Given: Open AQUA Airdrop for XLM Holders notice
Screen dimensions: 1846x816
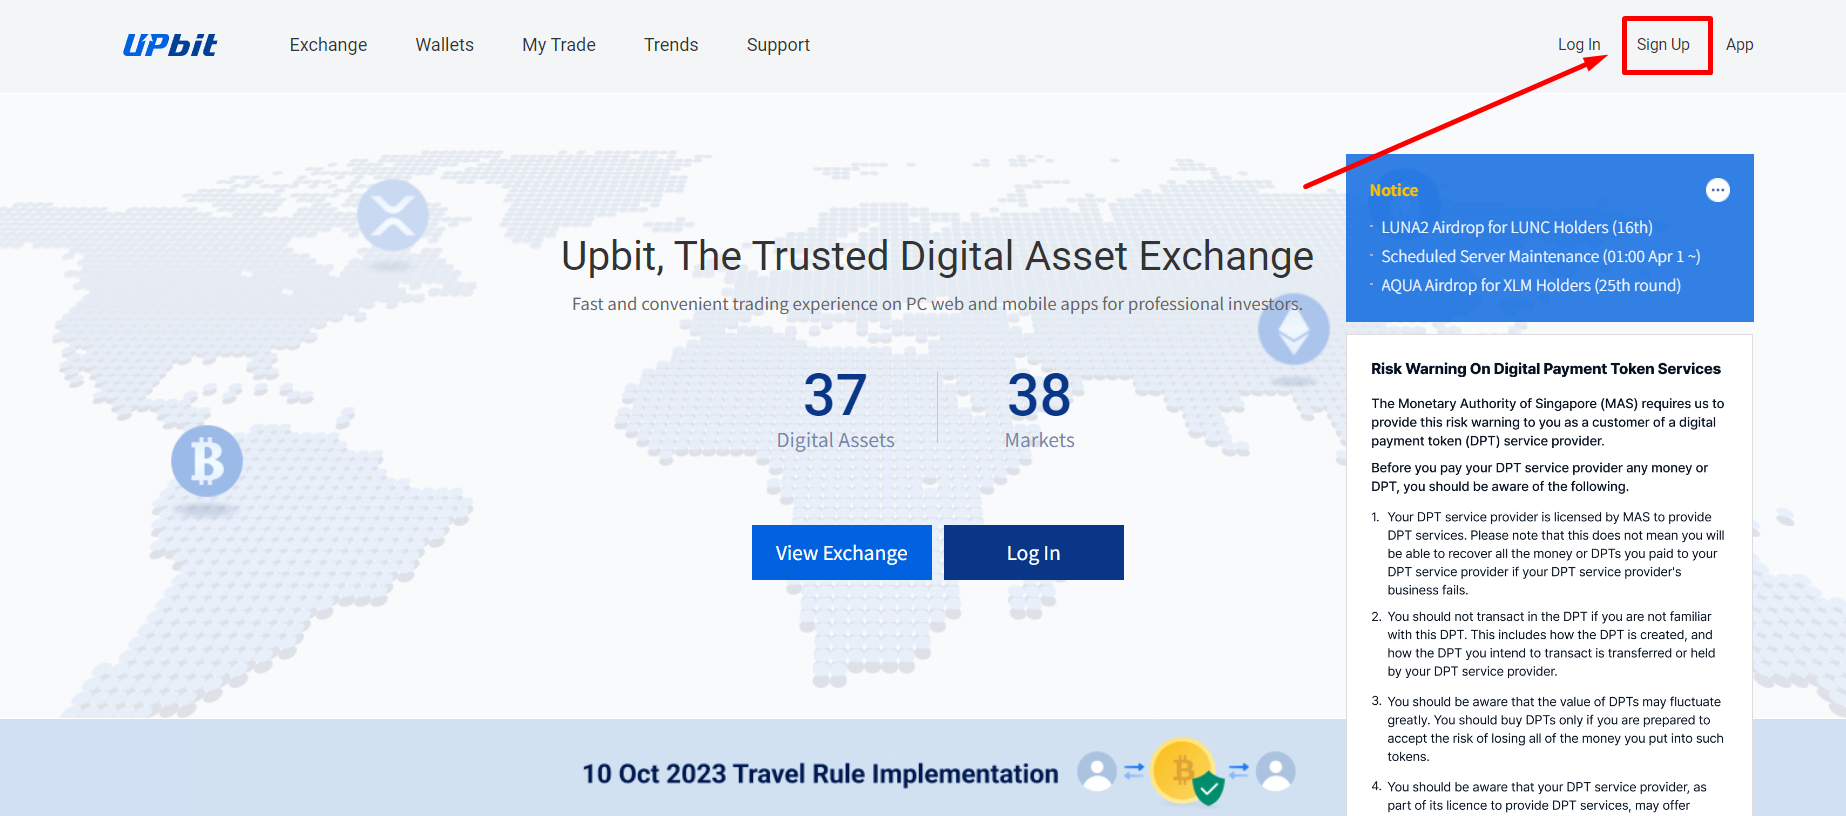Looking at the screenshot, I should pyautogui.click(x=1530, y=286).
